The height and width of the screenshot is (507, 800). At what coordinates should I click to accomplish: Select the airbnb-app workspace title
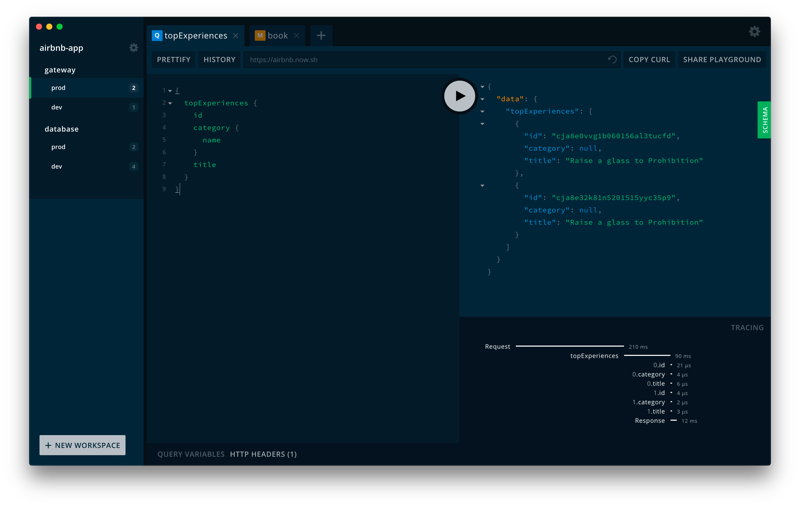(x=61, y=48)
